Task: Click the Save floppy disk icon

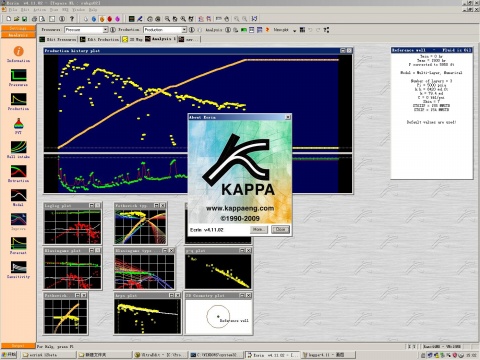Action: 24,19
